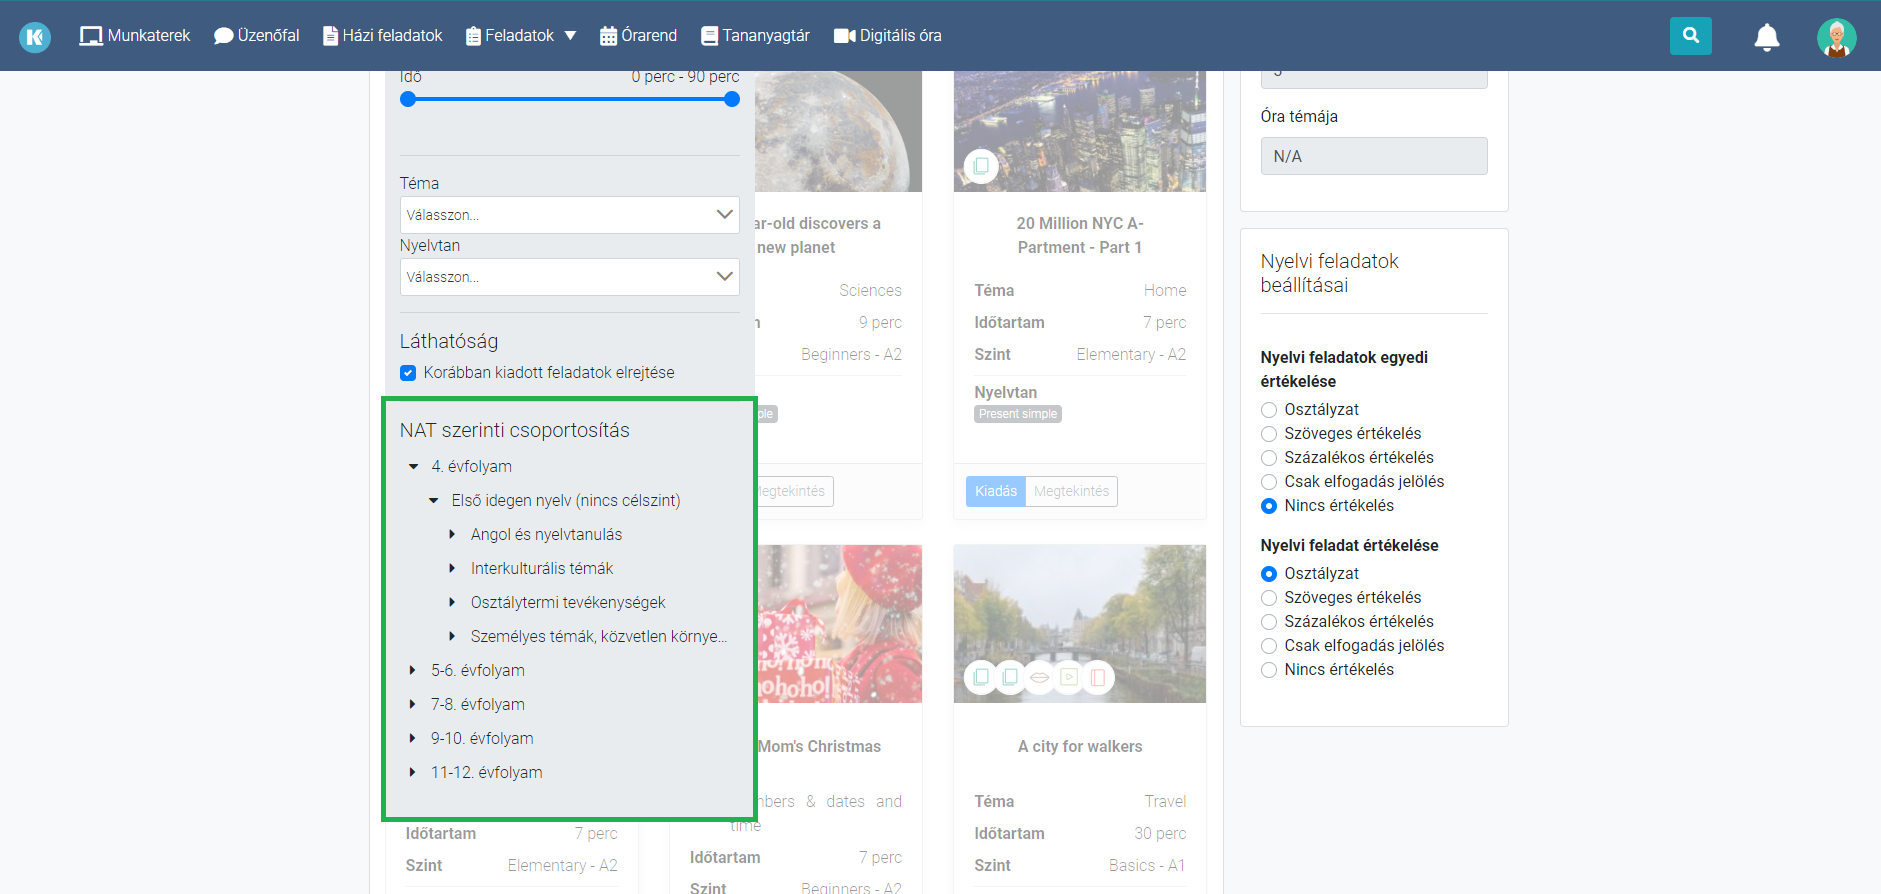Screen dimensions: 1881x894
Task: Click the Üzenőfal speech bubble icon
Action: point(223,36)
